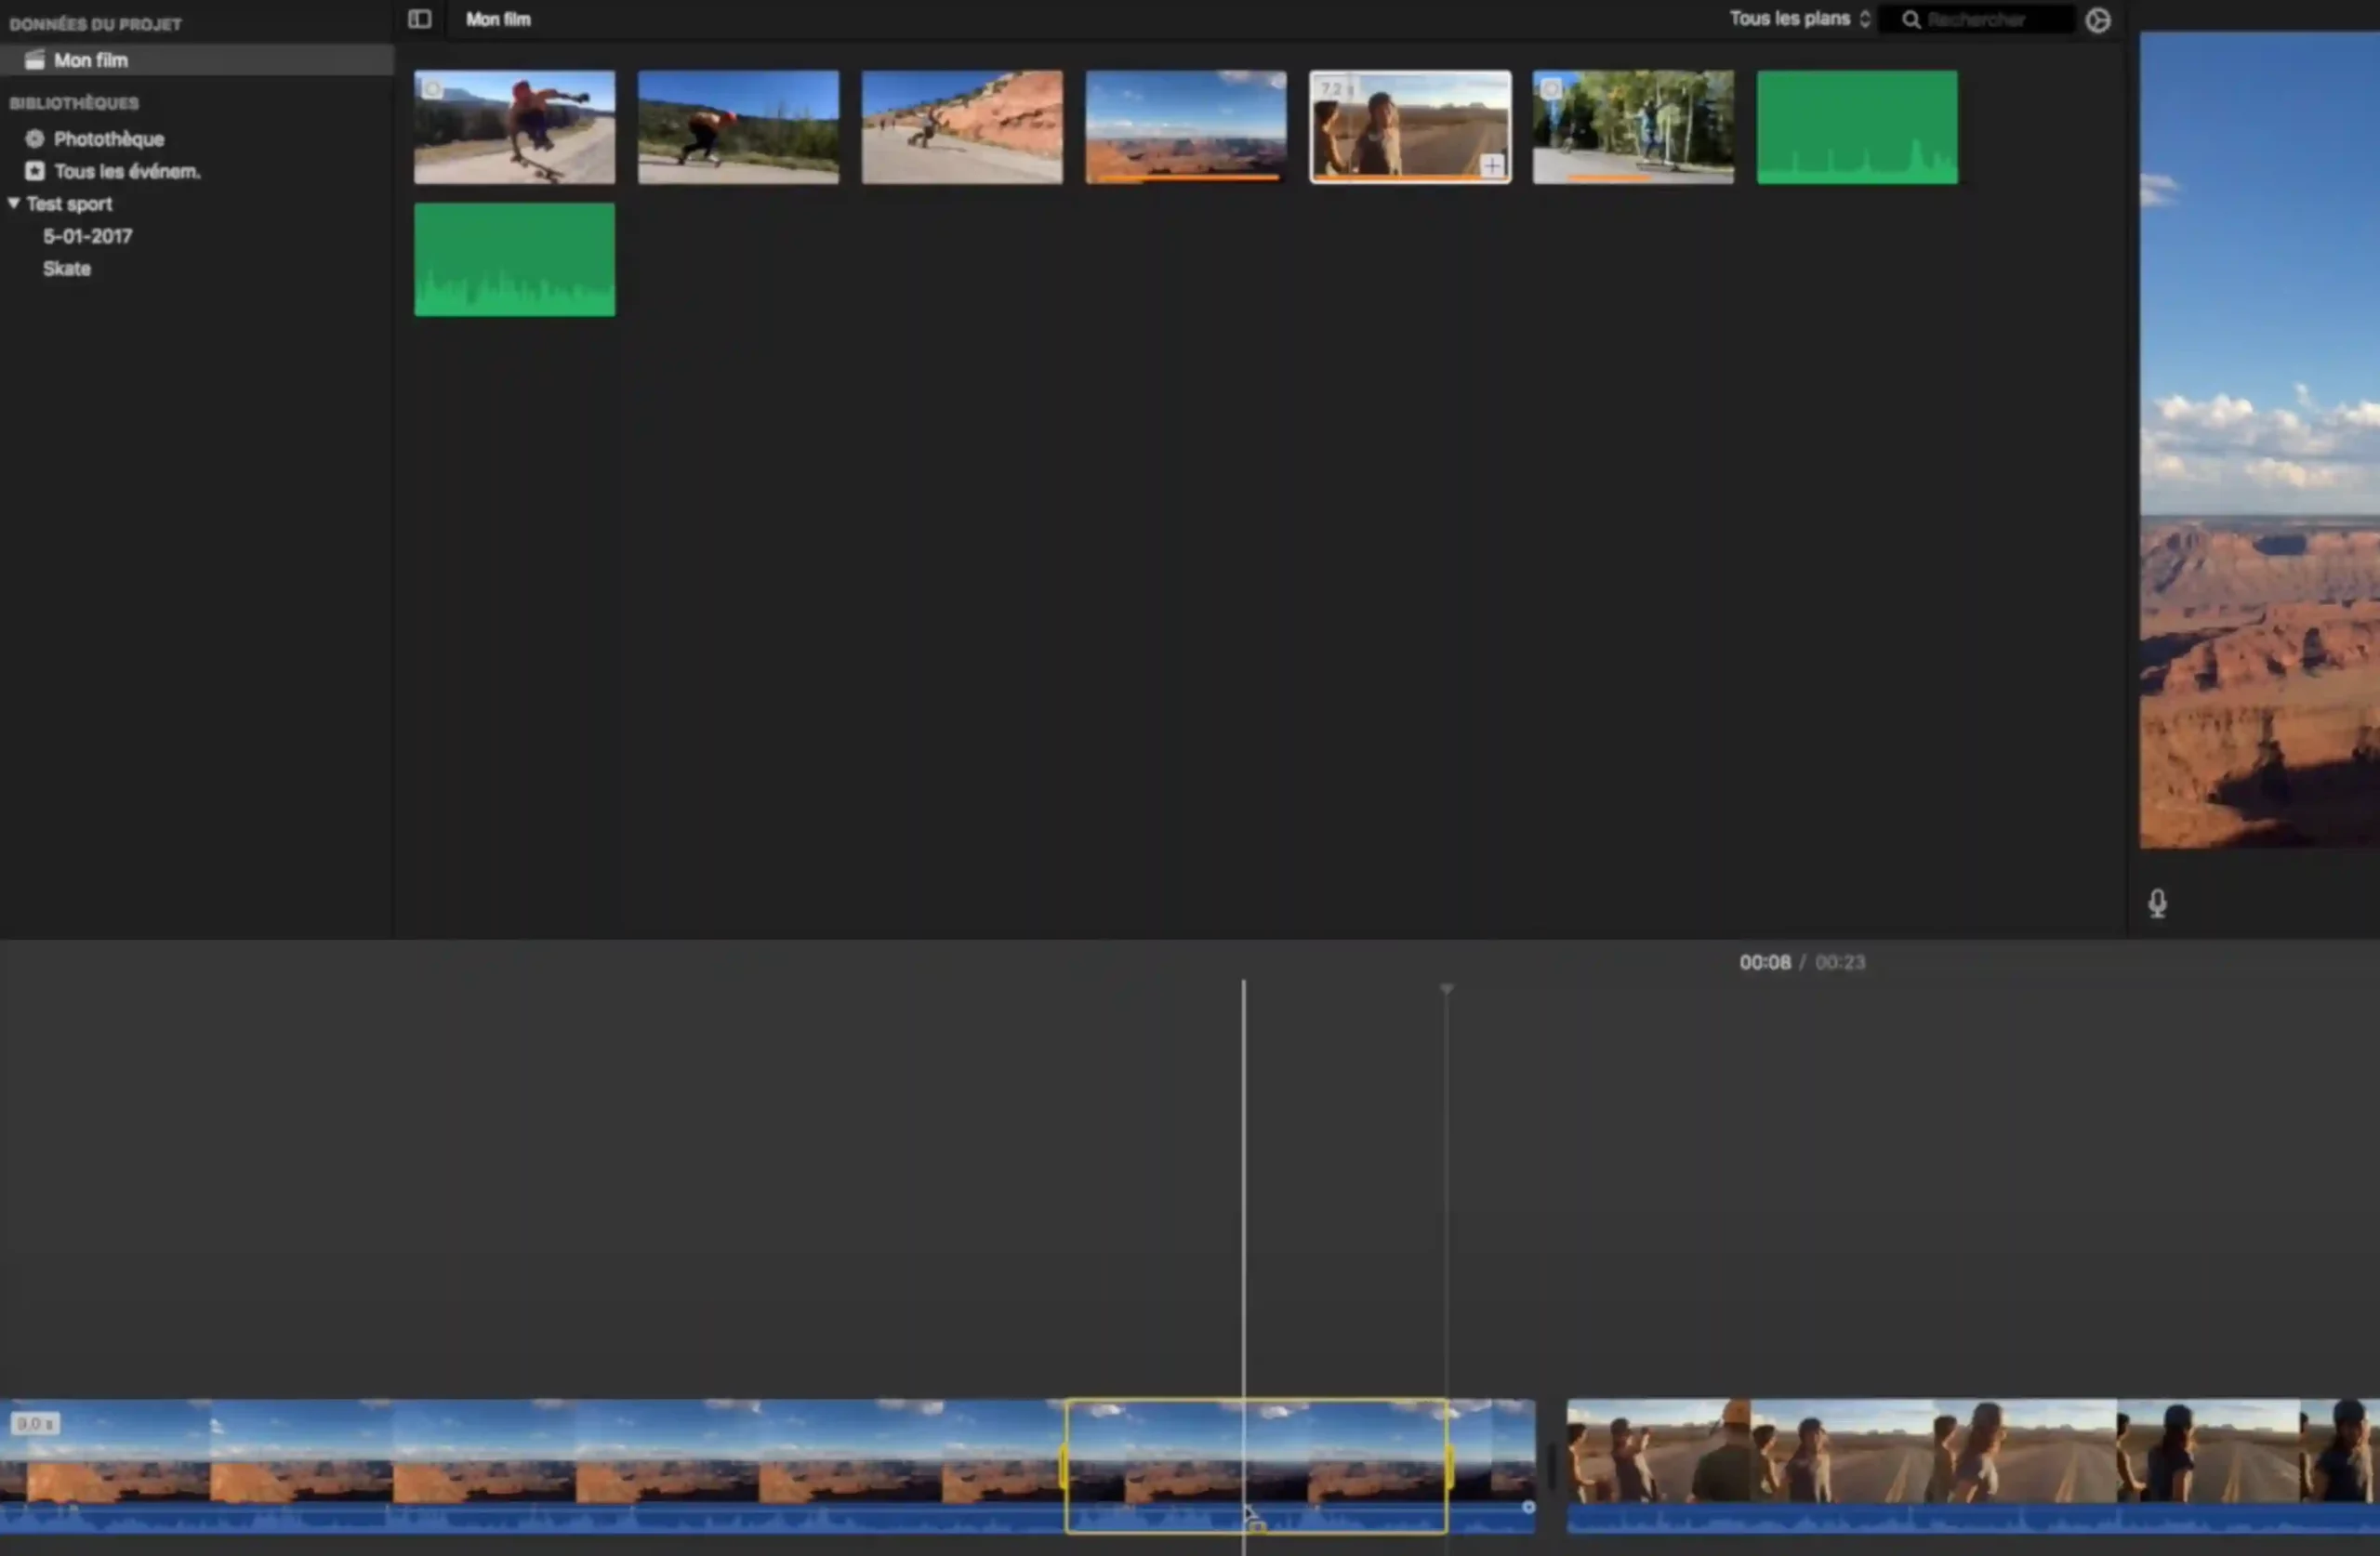Click the film clapboard icon beside Mon film
Image resolution: width=2380 pixels, height=1556 pixels.
pos(34,59)
